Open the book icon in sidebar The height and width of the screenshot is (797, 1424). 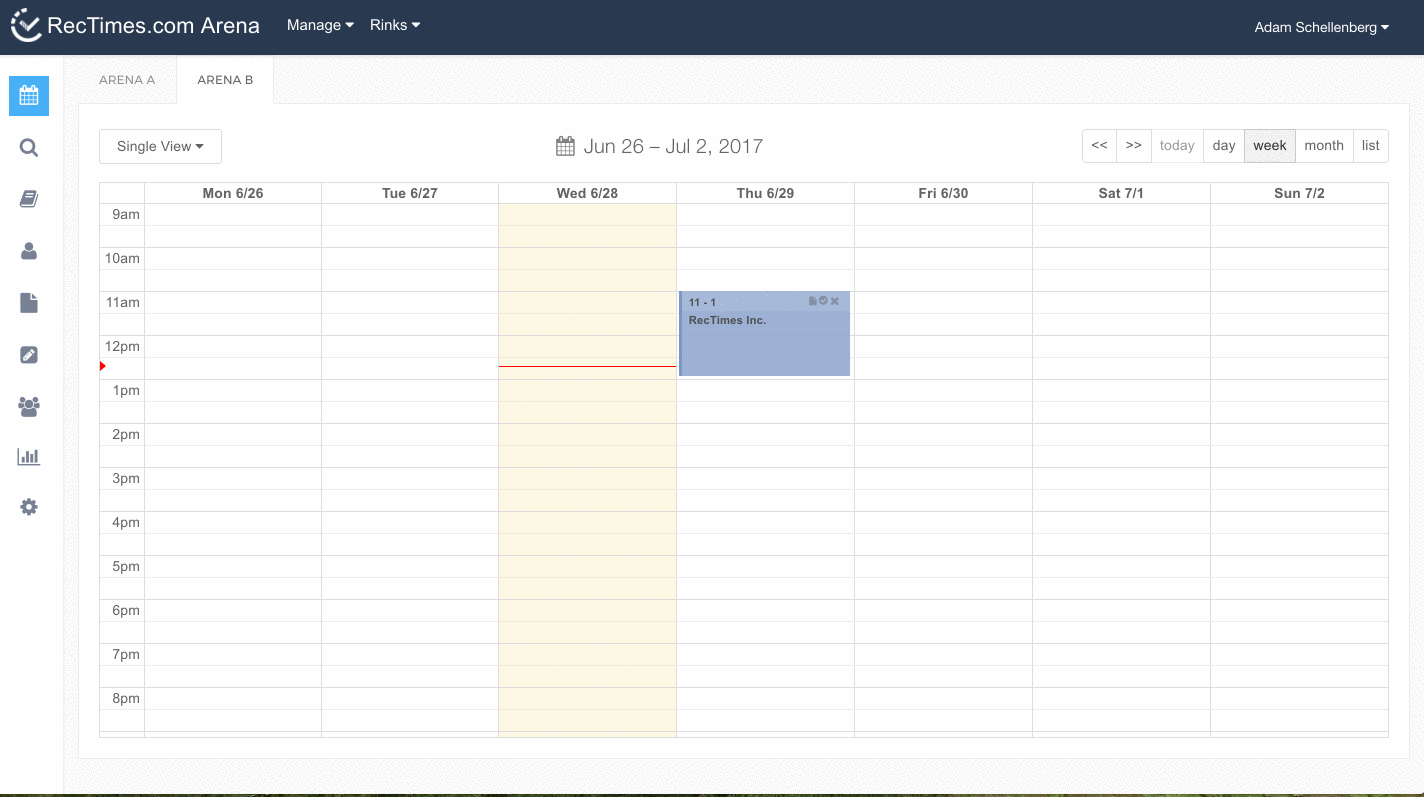point(29,199)
